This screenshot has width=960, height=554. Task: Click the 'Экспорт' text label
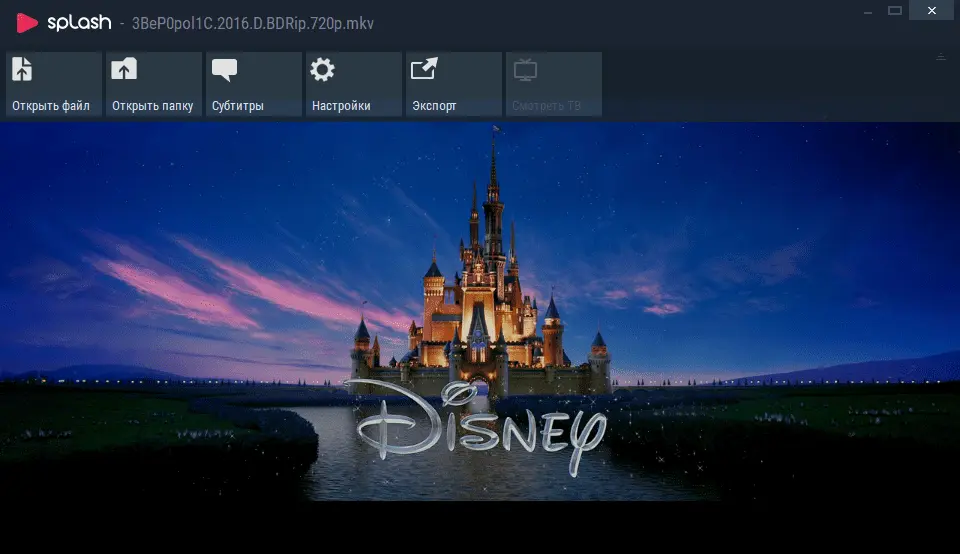[x=434, y=106]
